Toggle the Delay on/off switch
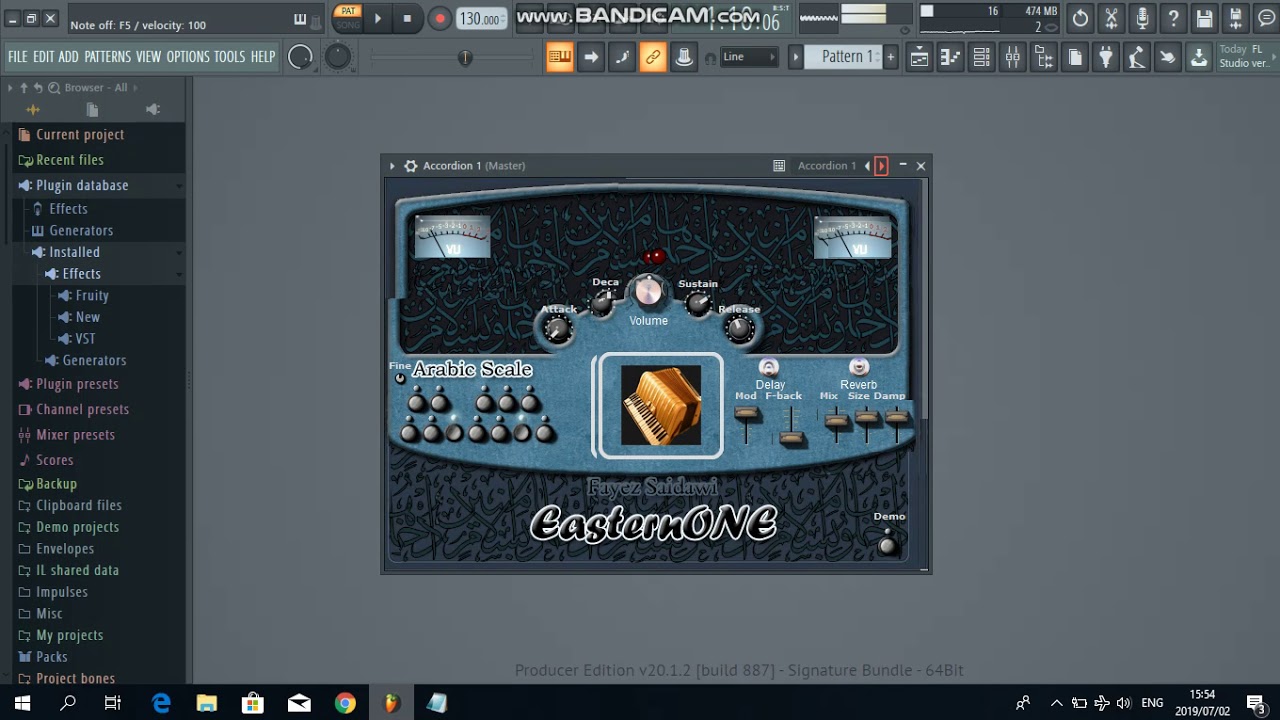The height and width of the screenshot is (720, 1280). (x=769, y=367)
